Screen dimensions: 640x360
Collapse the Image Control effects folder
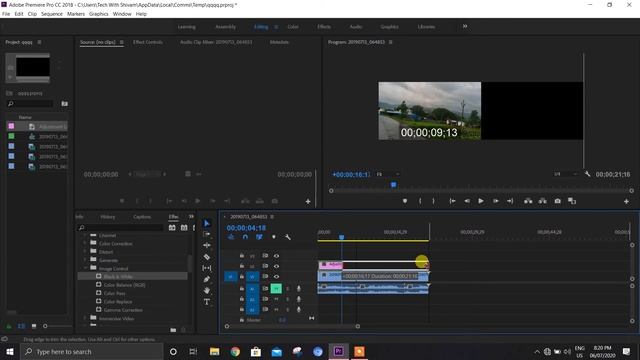[x=85, y=268]
